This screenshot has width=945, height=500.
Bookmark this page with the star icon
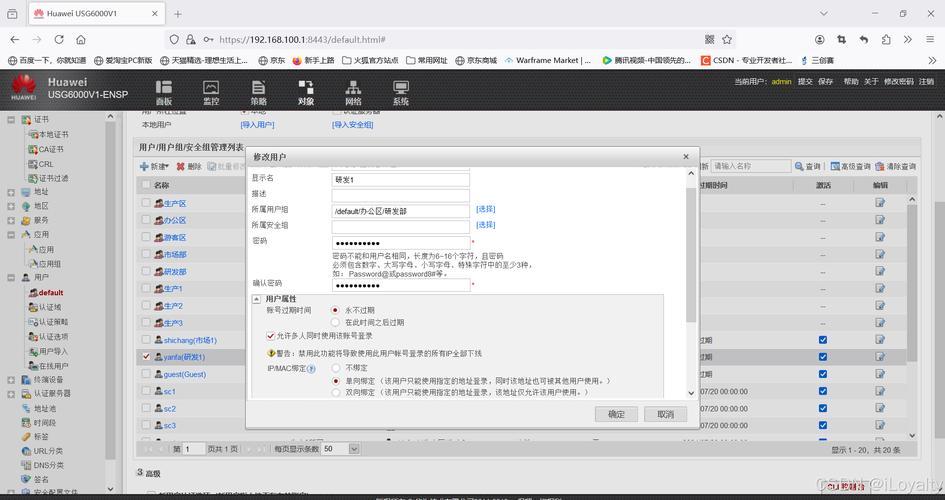pyautogui.click(x=727, y=39)
